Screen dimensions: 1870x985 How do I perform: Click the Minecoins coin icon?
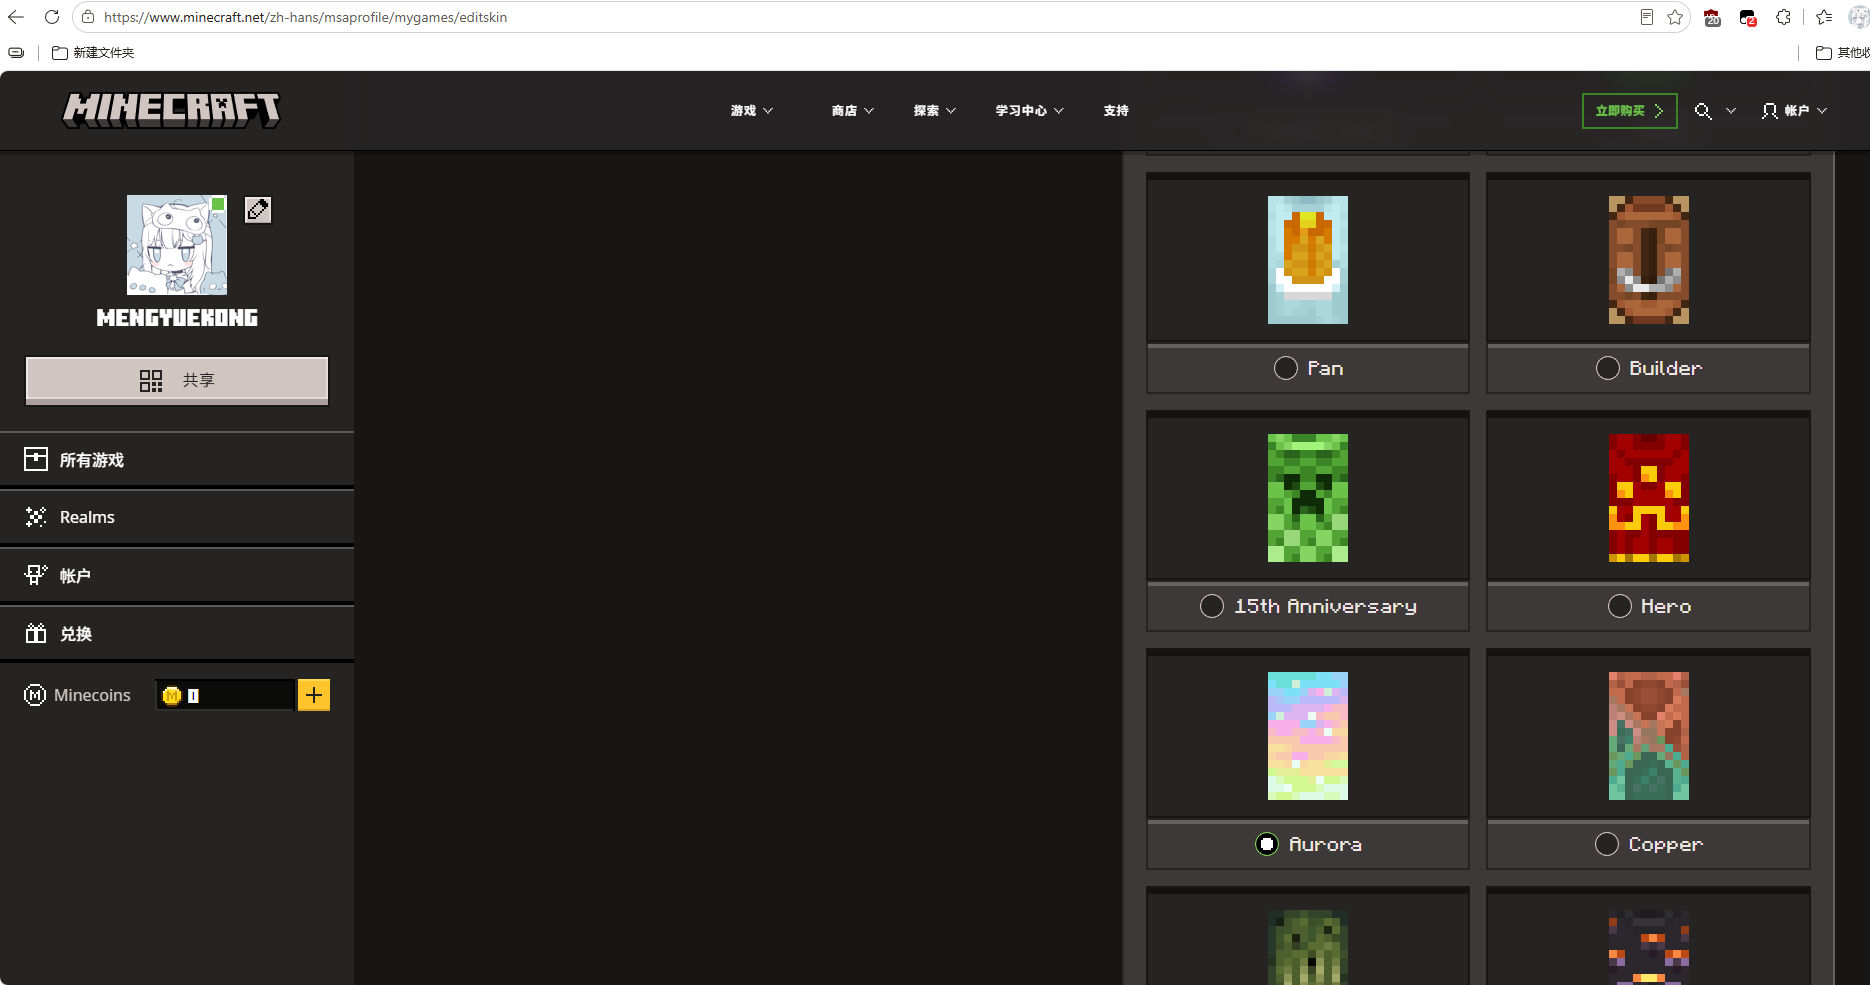coord(172,695)
